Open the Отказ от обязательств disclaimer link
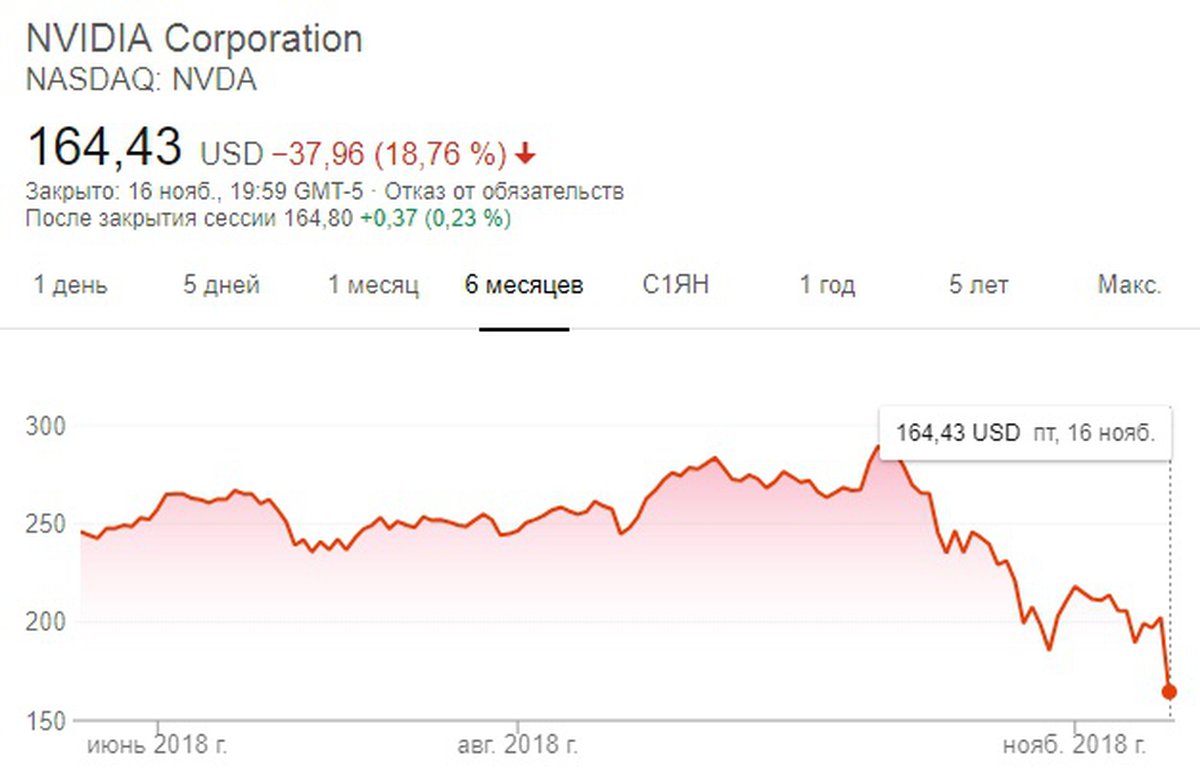The width and height of the screenshot is (1200, 780). tap(505, 191)
